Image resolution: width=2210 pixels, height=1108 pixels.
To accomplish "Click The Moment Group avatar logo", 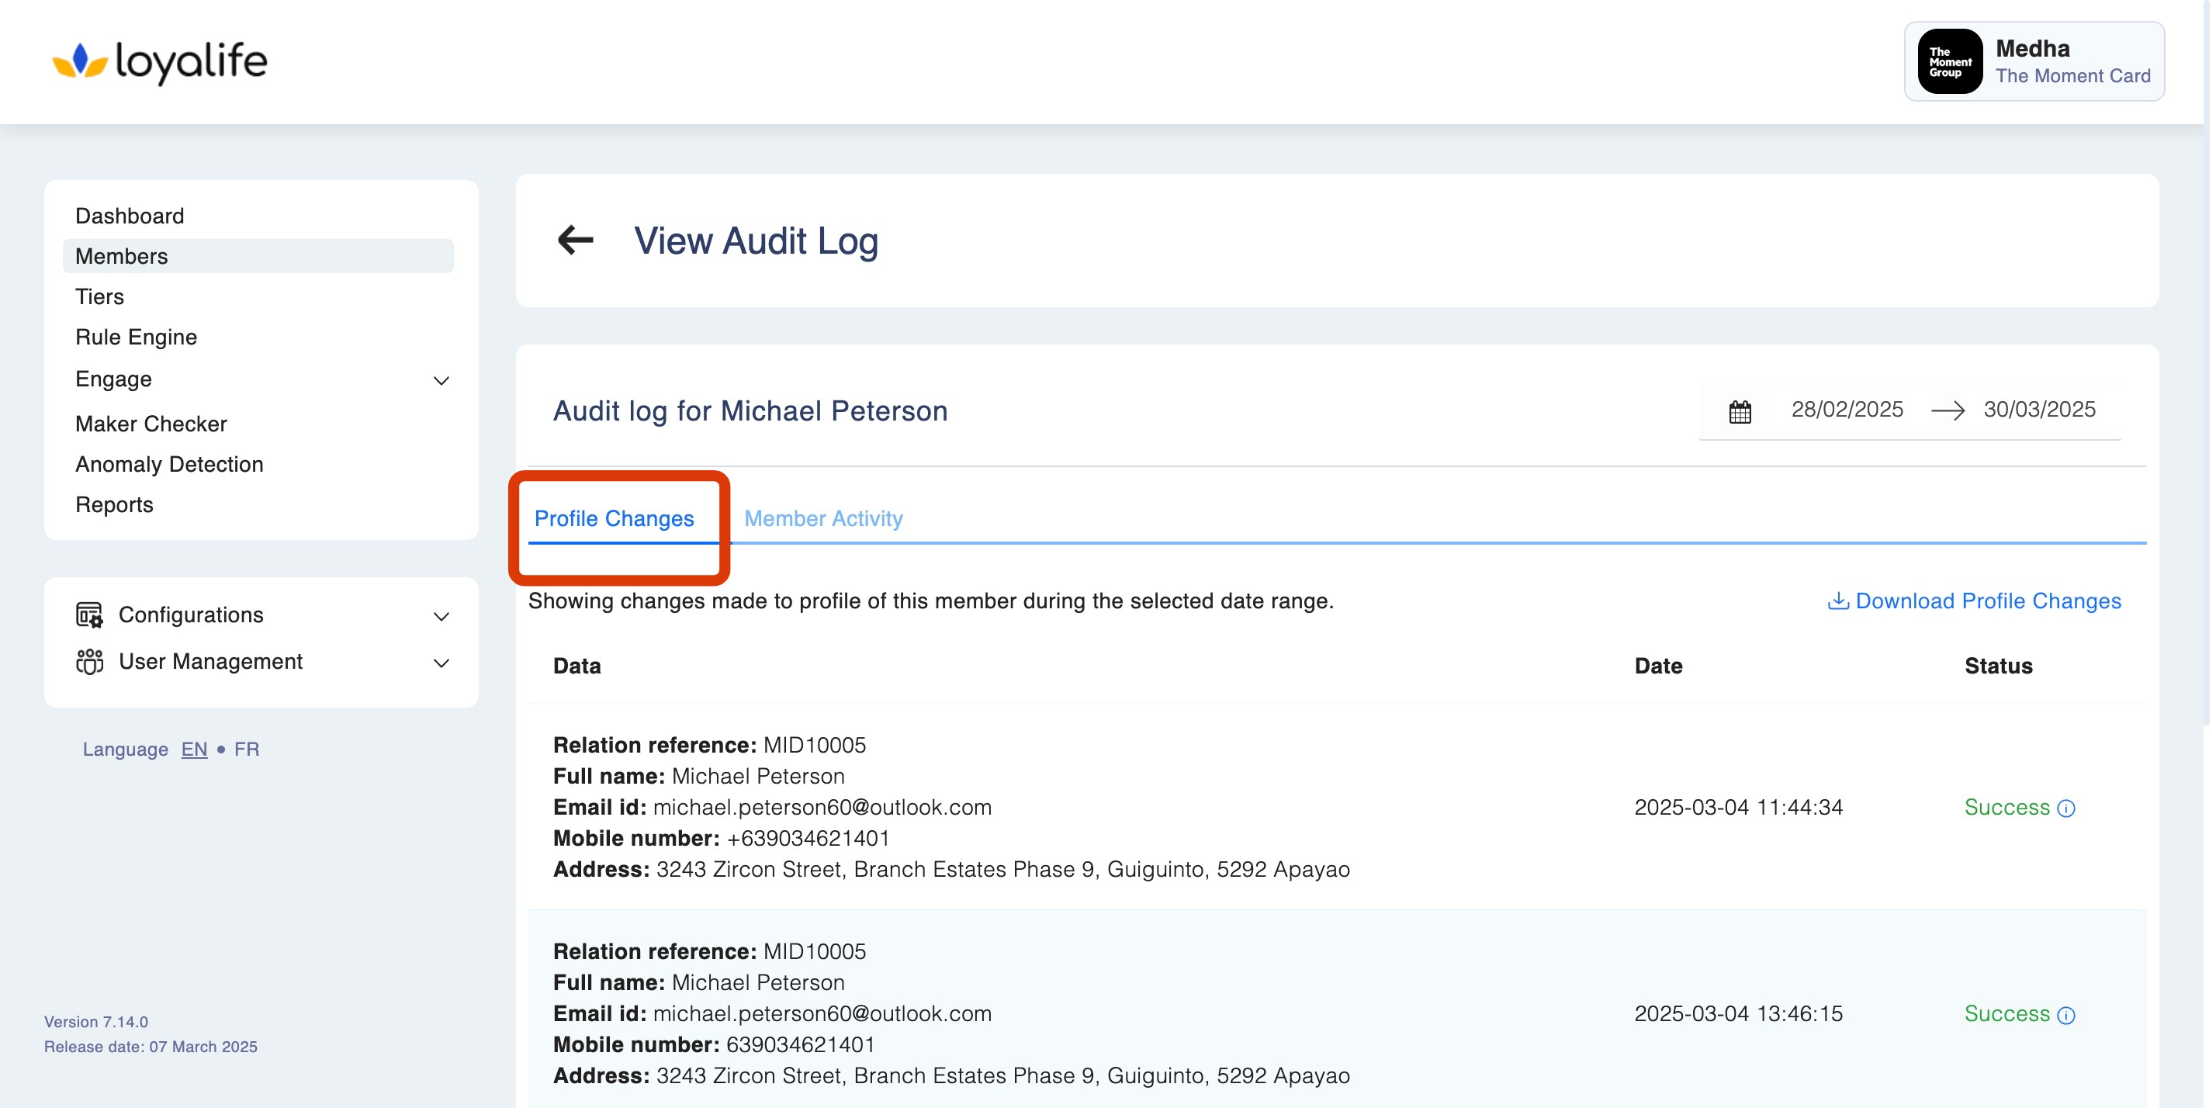I will pyautogui.click(x=1949, y=62).
